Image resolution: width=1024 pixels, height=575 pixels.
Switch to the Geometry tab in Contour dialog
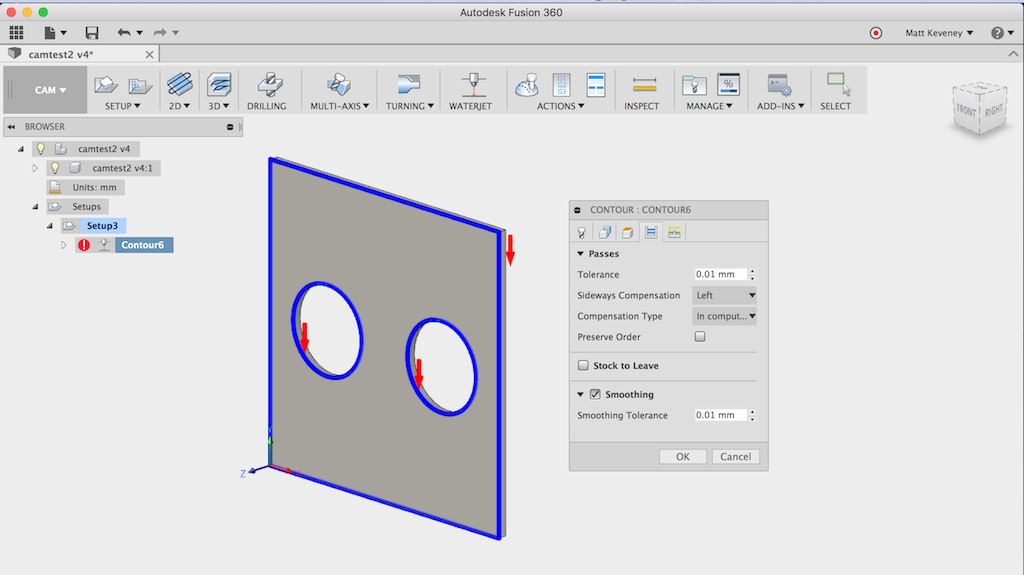(605, 232)
